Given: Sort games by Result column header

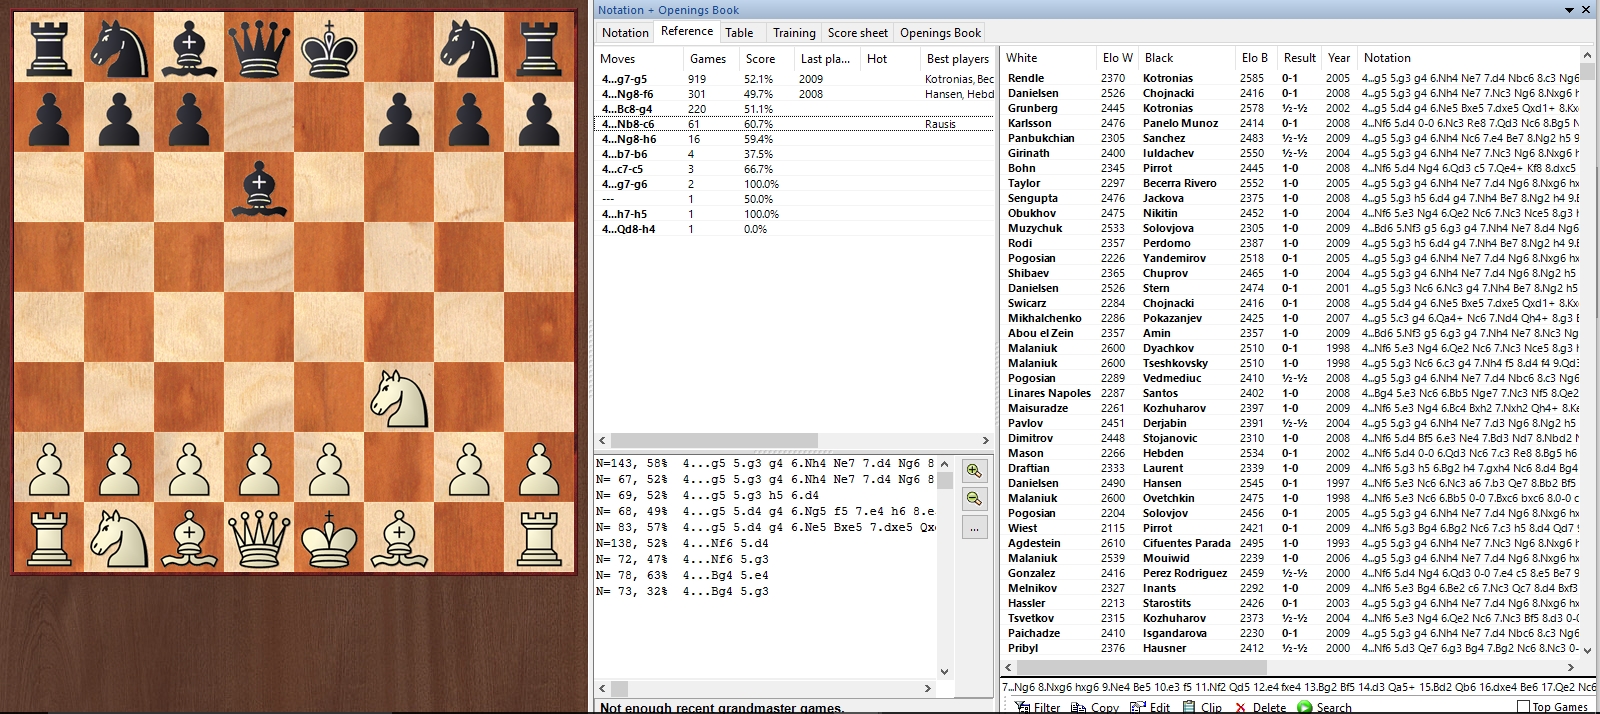Looking at the screenshot, I should [x=1299, y=58].
